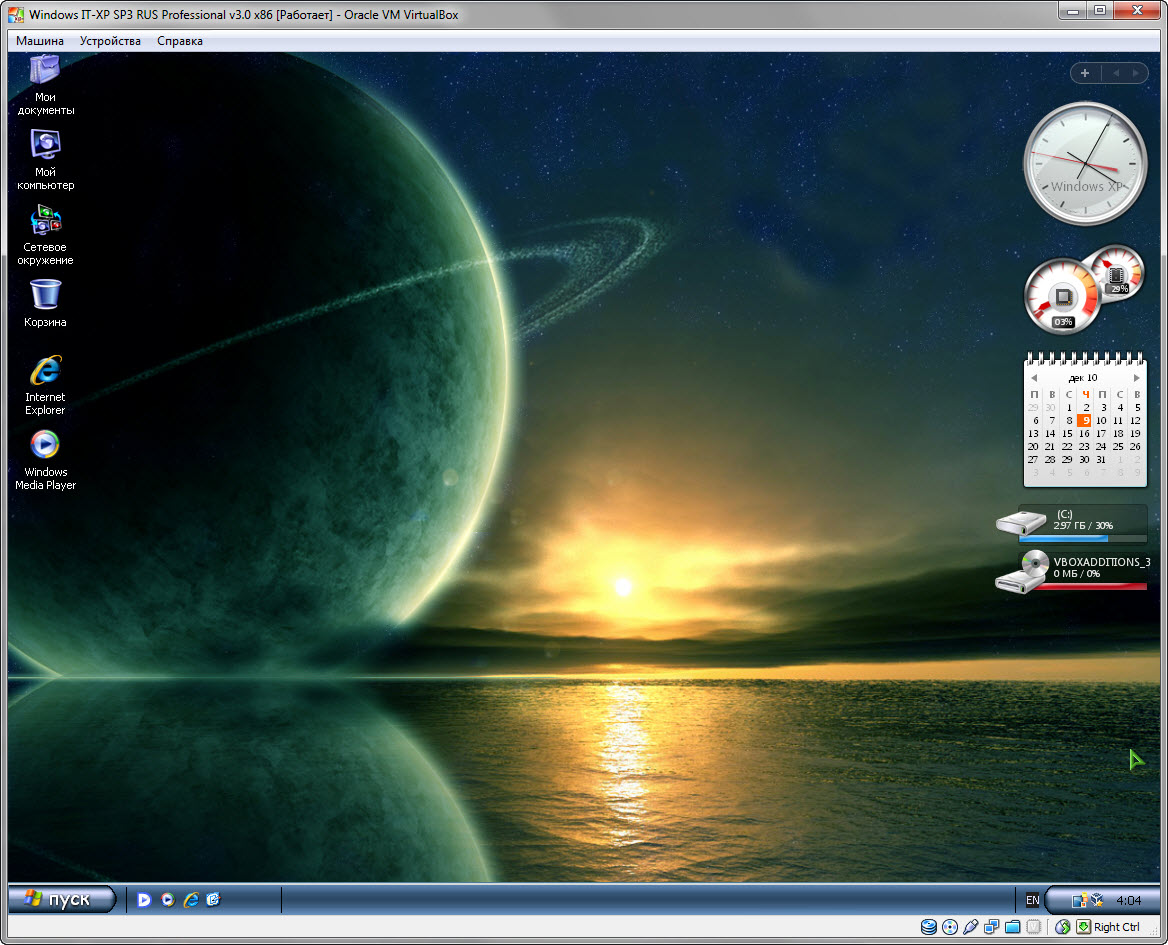Click the VirtualBox Guest Additions tray icon

[x=1096, y=900]
